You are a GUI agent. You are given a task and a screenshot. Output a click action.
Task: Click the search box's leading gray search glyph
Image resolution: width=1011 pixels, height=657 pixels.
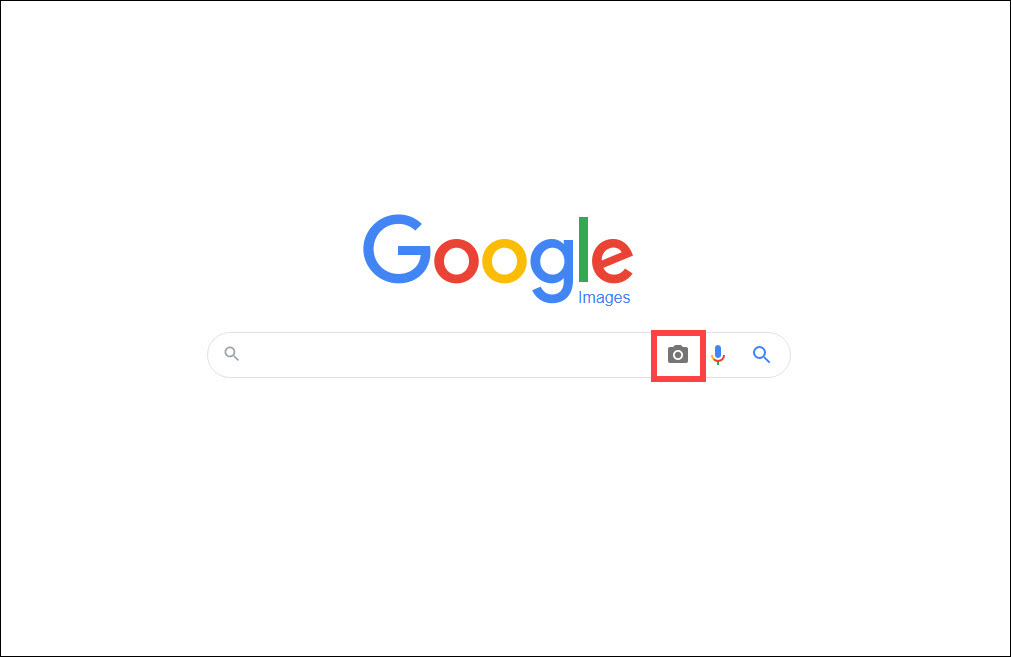click(x=231, y=353)
